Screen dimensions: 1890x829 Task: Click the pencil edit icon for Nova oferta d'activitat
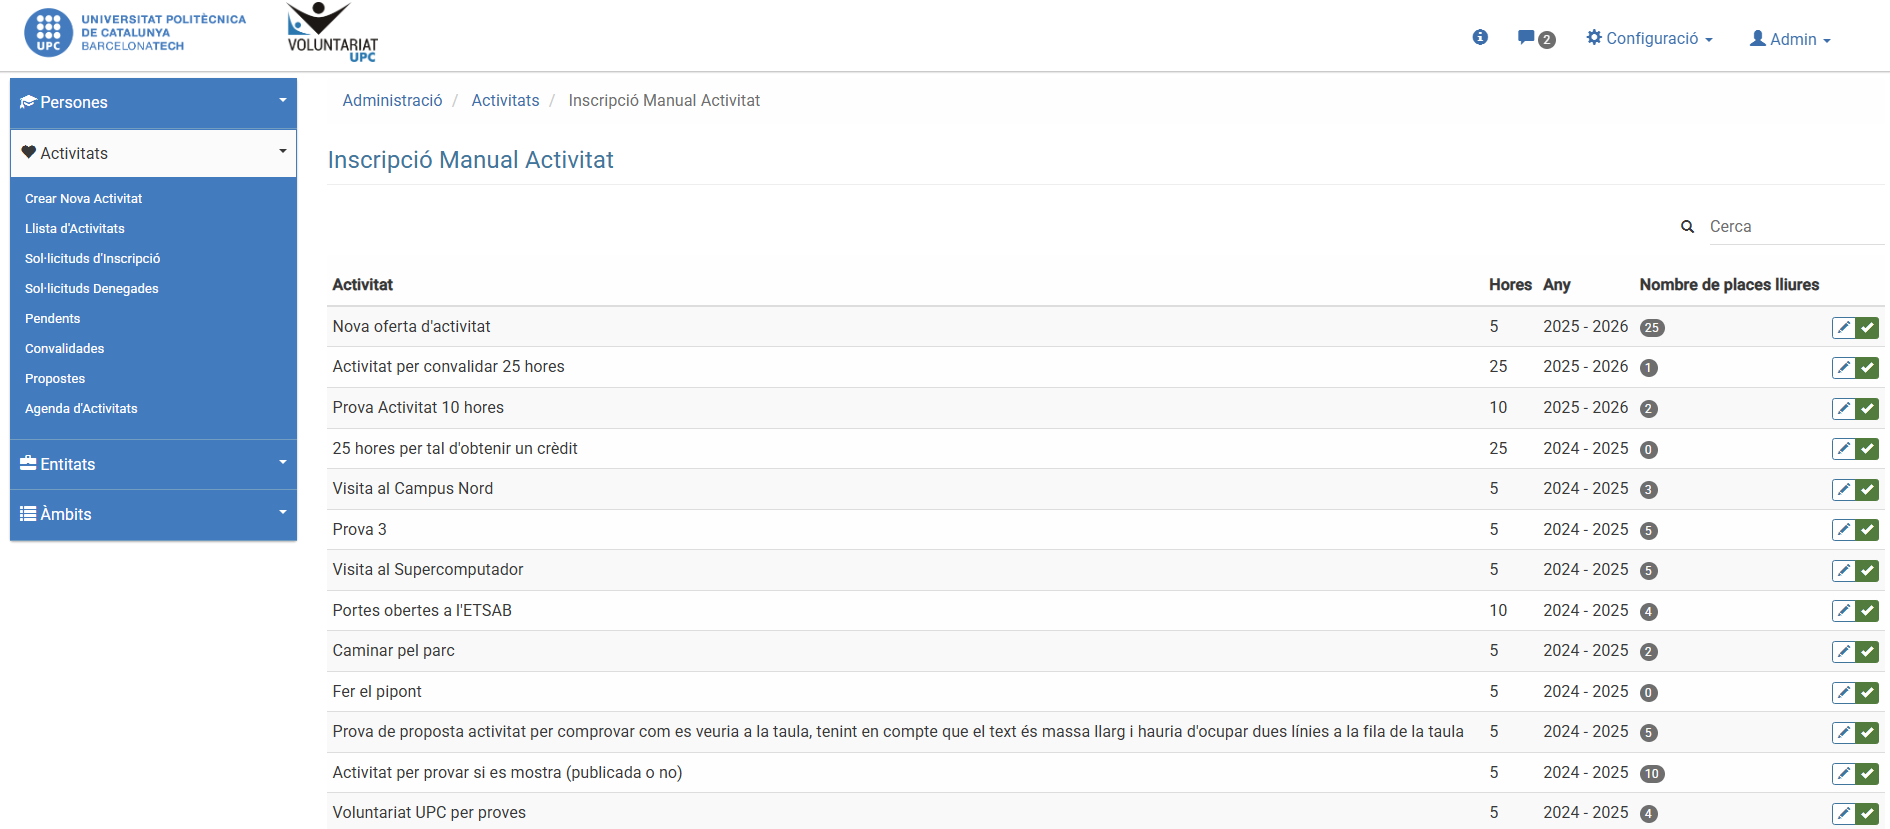pyautogui.click(x=1843, y=328)
